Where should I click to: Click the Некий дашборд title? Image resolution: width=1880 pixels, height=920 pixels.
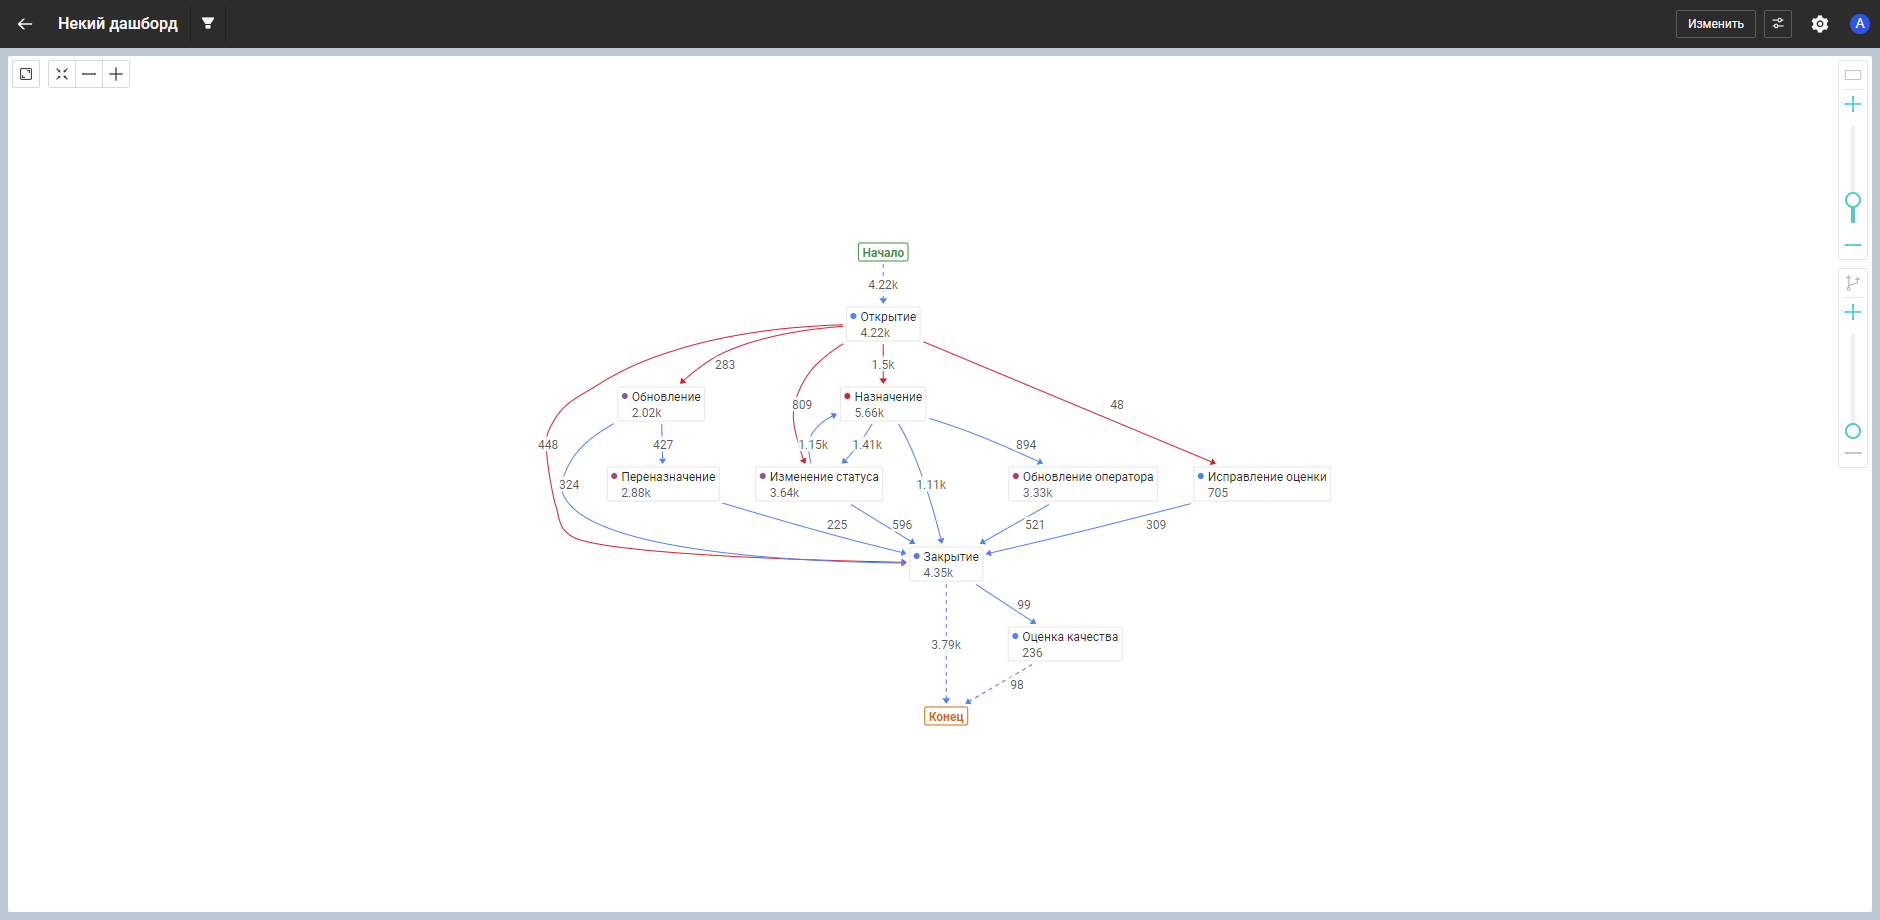118,23
